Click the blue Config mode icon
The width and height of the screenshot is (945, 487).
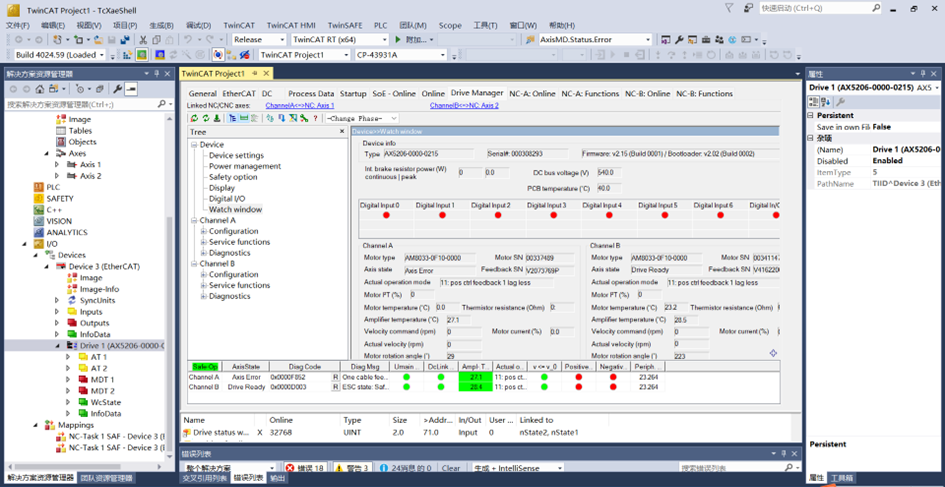(160, 55)
